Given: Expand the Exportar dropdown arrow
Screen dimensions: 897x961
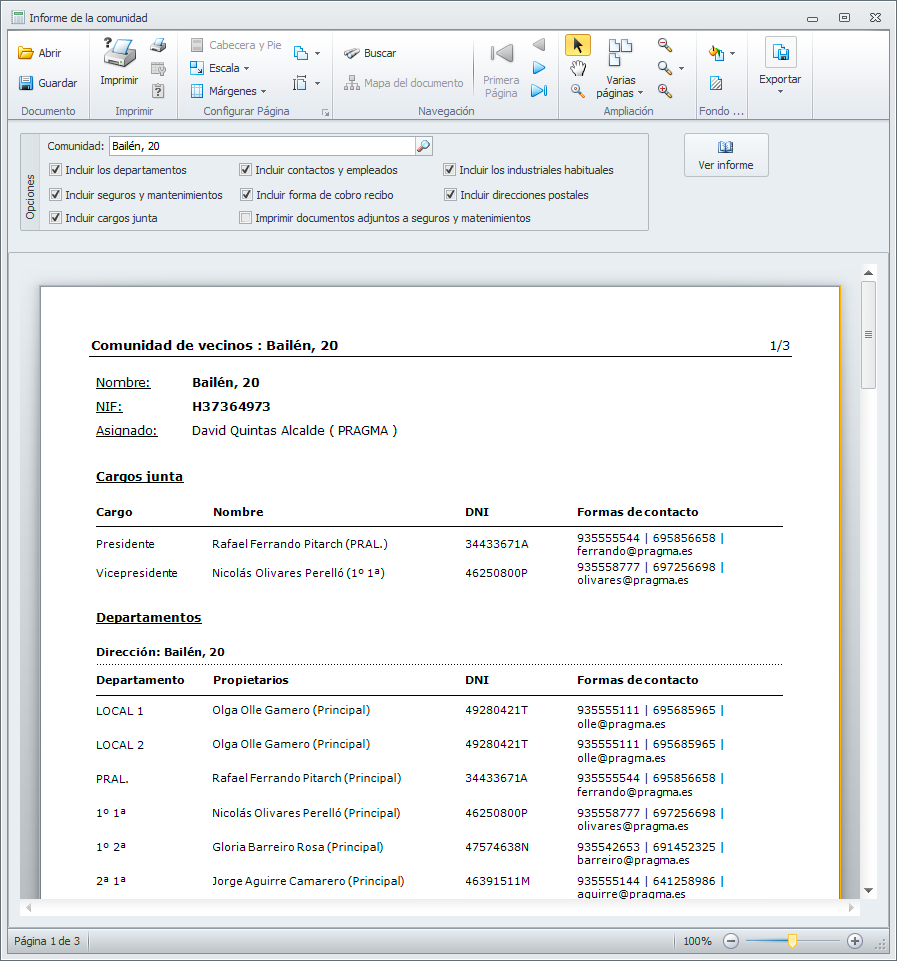Looking at the screenshot, I should (781, 92).
